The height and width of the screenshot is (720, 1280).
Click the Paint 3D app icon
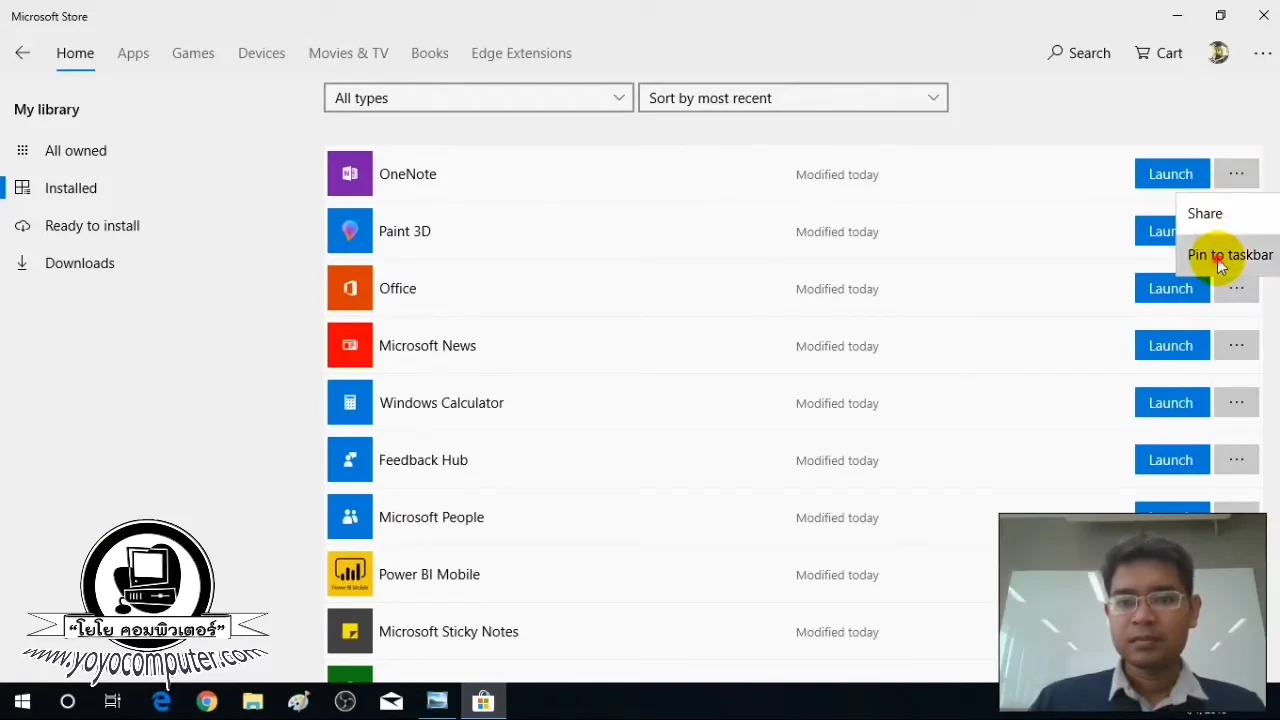[x=349, y=231]
